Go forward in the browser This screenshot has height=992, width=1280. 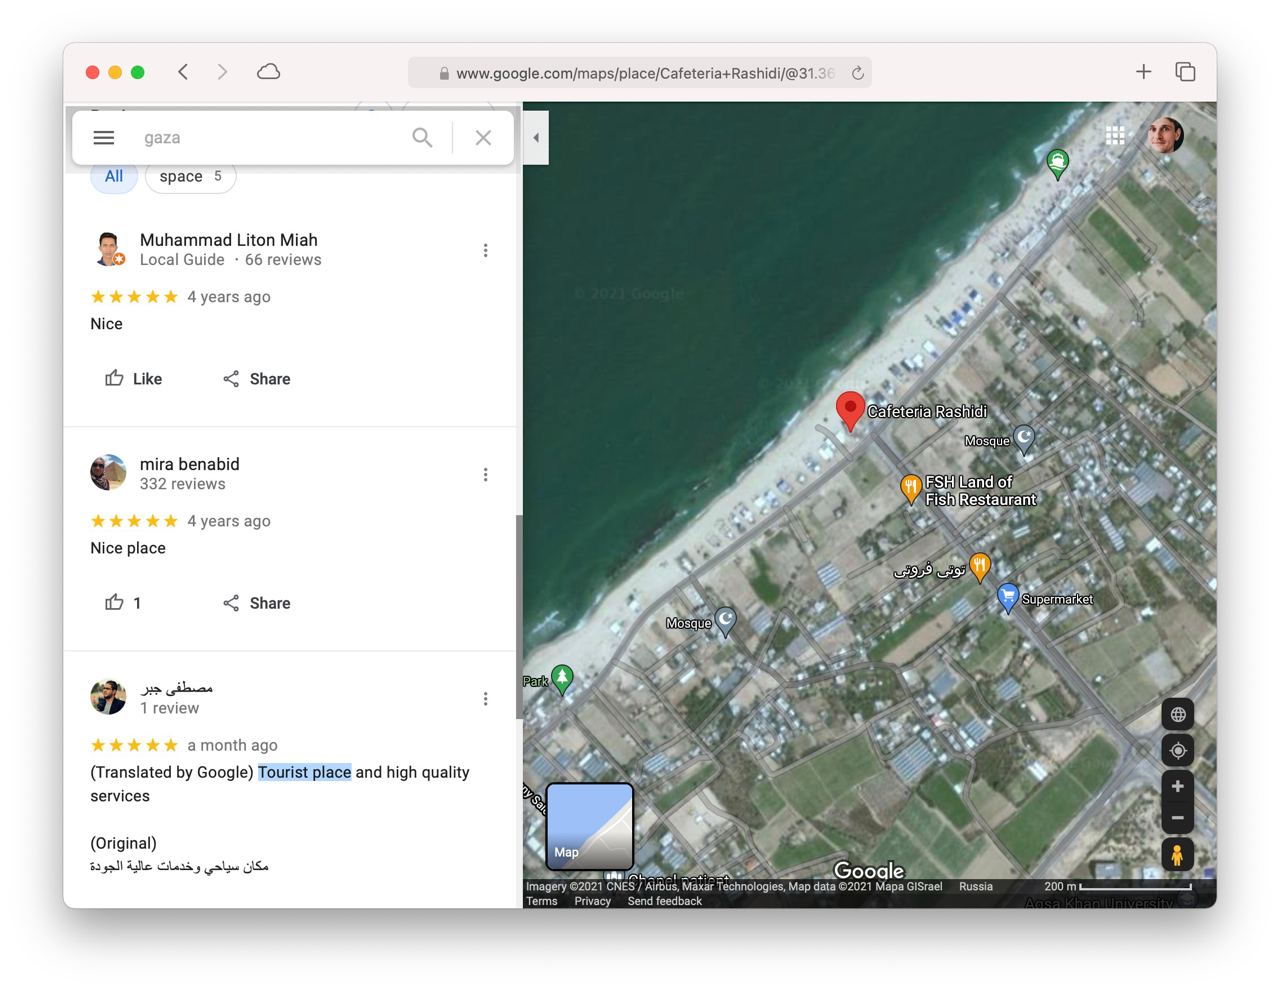pyautogui.click(x=222, y=72)
